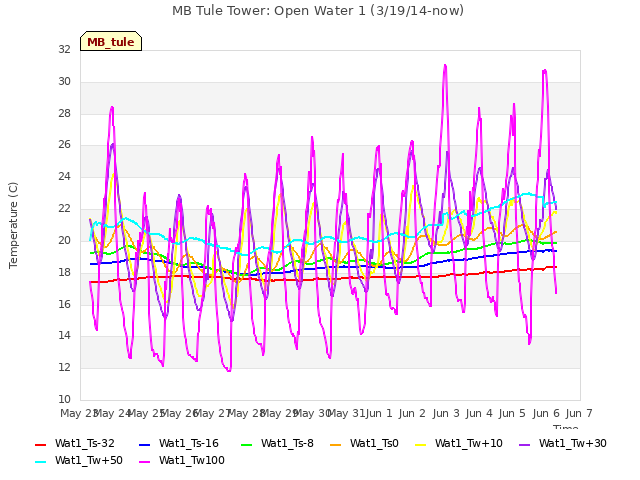Click the Temperature (C) axis label
The height and width of the screenshot is (480, 640).
tap(13, 225)
